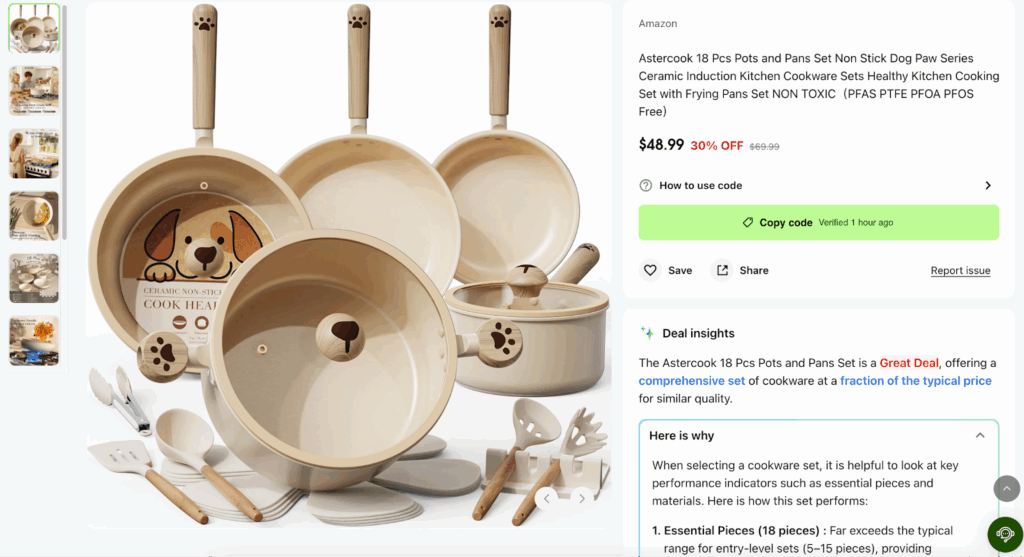
Task: Show the previous product image
Action: [x=547, y=497]
